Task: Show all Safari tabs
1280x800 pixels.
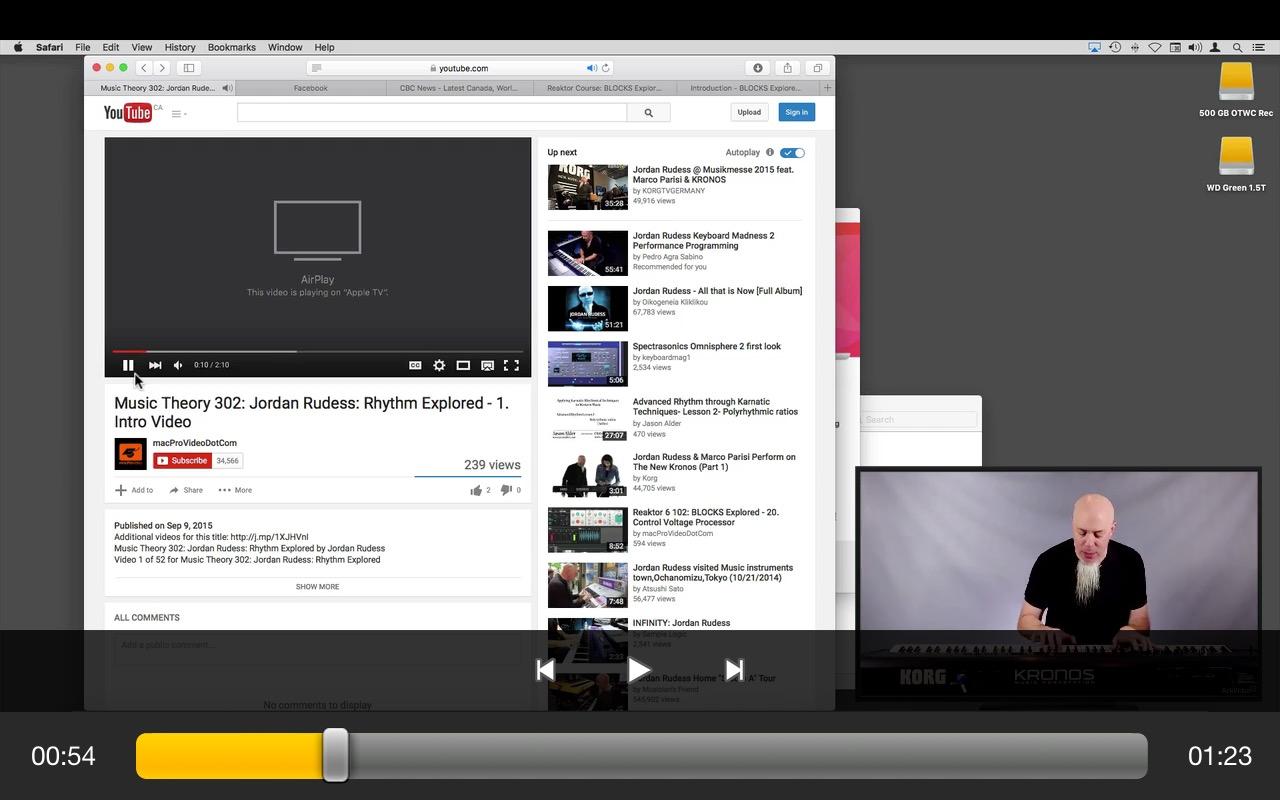Action: (817, 68)
